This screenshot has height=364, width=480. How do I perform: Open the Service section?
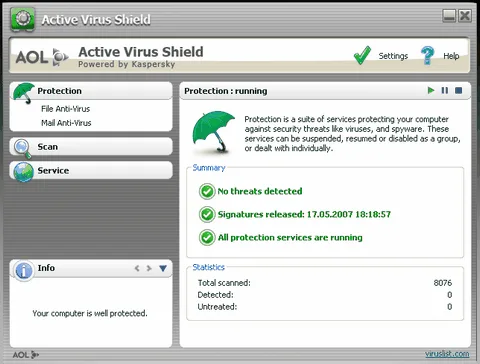point(91,170)
